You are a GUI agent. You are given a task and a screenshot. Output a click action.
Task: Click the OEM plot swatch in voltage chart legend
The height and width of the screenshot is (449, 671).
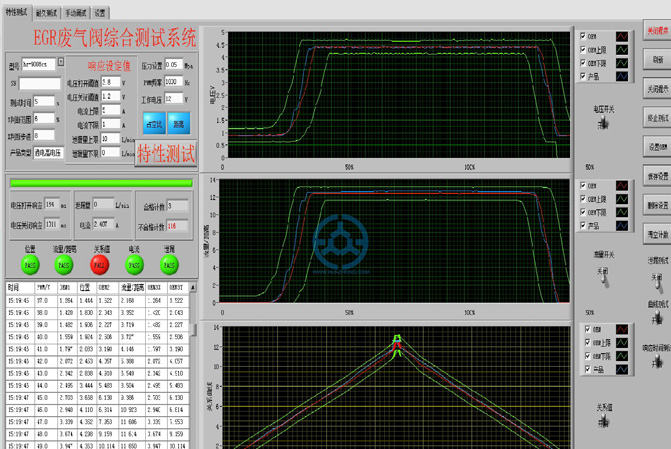click(622, 36)
